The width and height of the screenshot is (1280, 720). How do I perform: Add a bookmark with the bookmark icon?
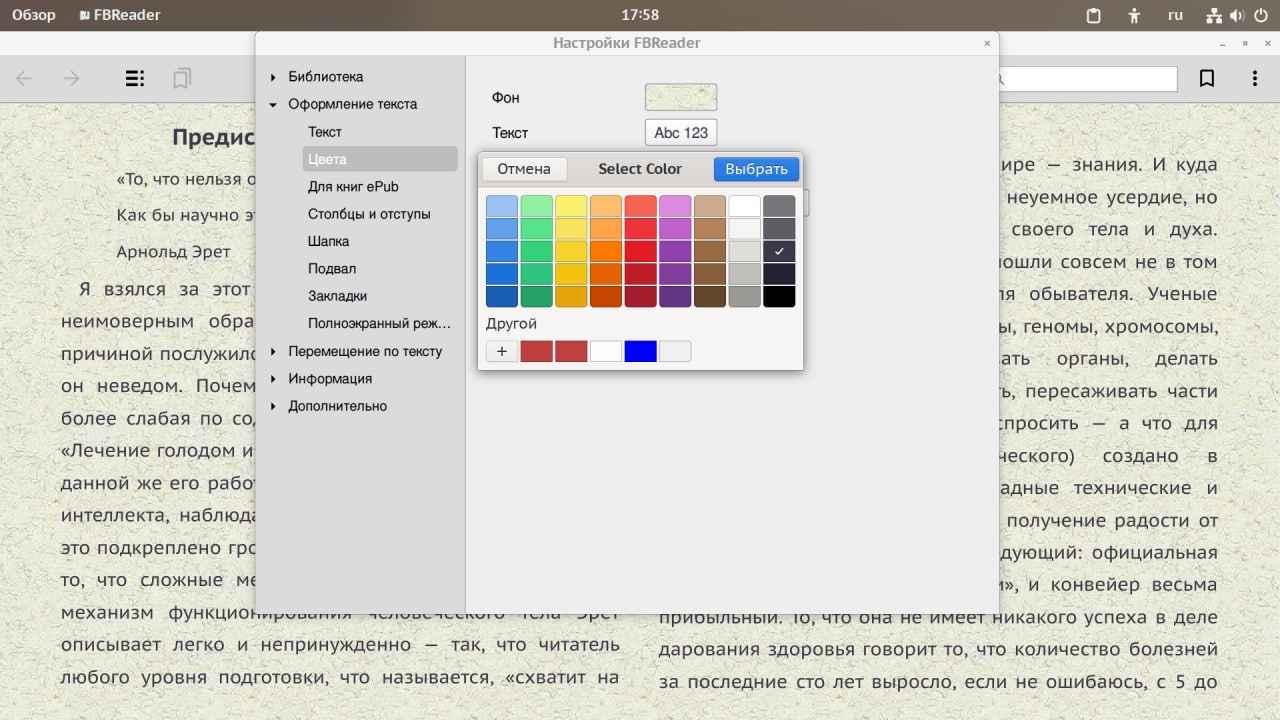tap(1207, 78)
